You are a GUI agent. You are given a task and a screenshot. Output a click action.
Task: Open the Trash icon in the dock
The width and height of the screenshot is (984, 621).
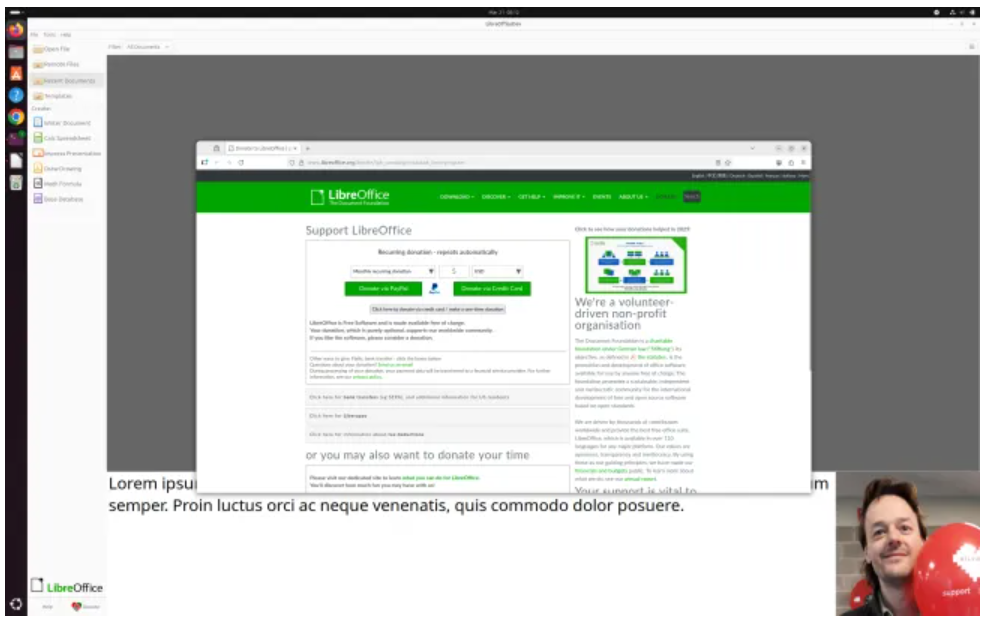click(16, 183)
